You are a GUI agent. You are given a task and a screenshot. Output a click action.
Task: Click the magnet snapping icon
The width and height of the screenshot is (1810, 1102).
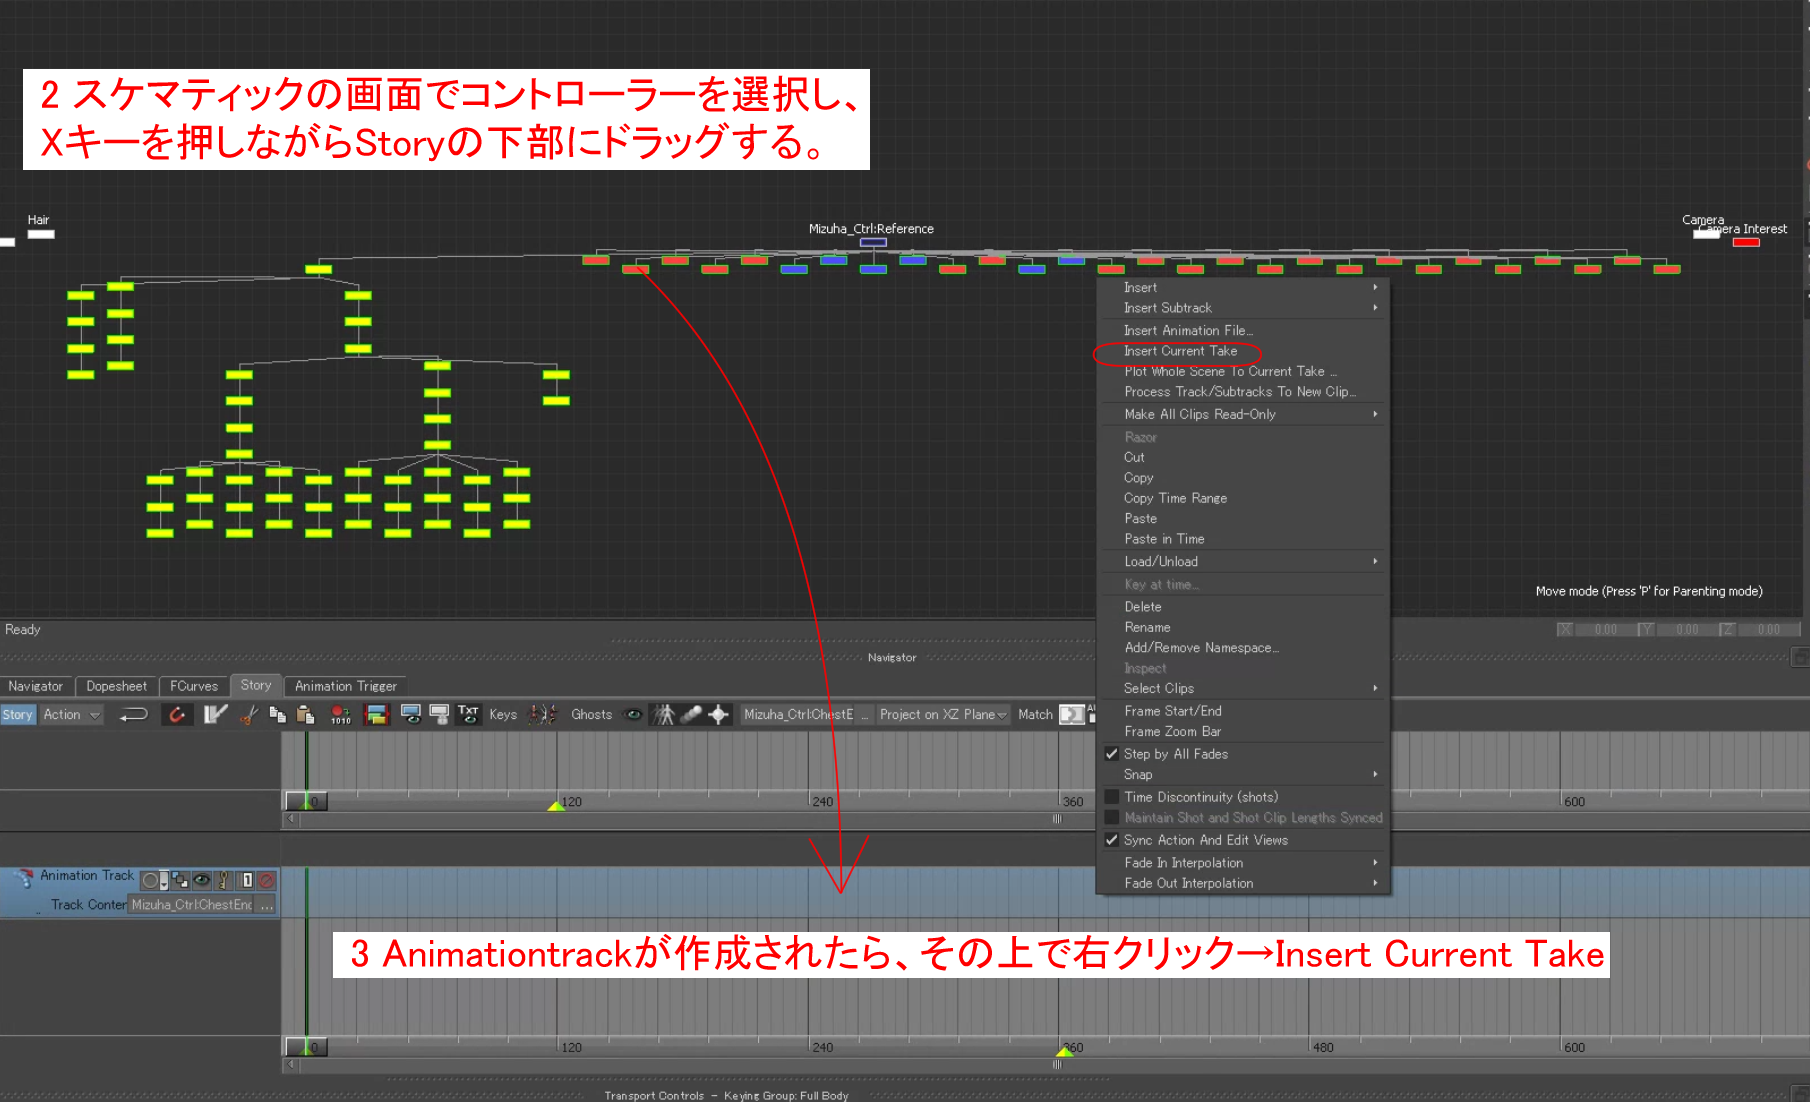point(177,714)
